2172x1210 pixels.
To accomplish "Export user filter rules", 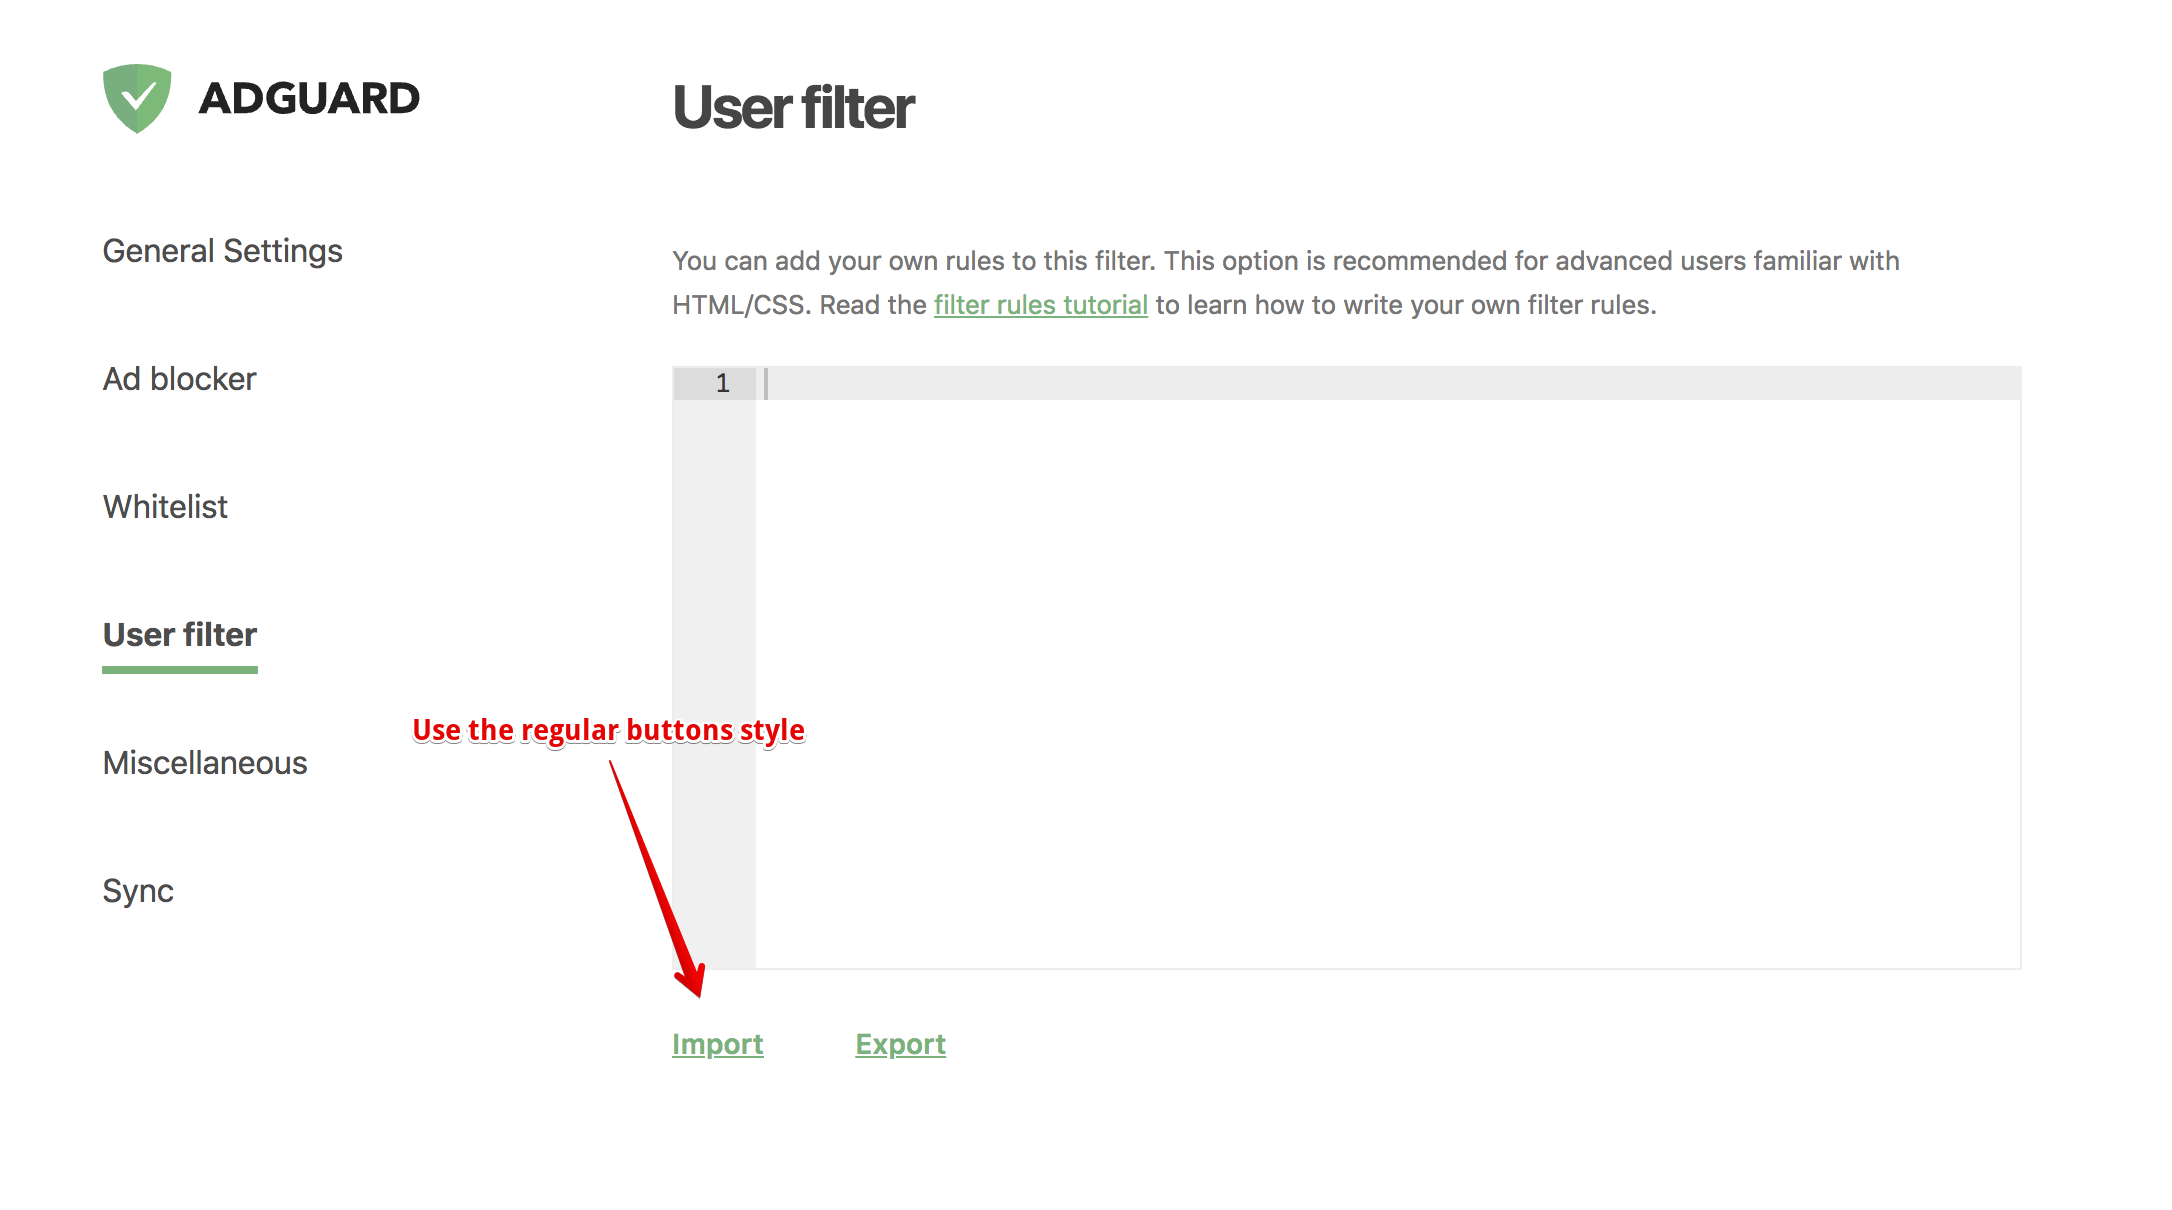I will click(899, 1044).
